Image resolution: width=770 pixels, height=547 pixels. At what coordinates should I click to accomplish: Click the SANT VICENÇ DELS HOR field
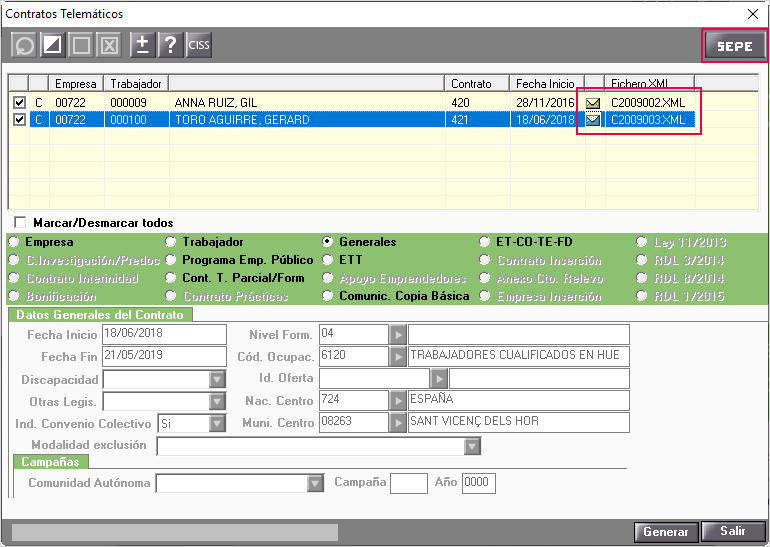pyautogui.click(x=519, y=422)
